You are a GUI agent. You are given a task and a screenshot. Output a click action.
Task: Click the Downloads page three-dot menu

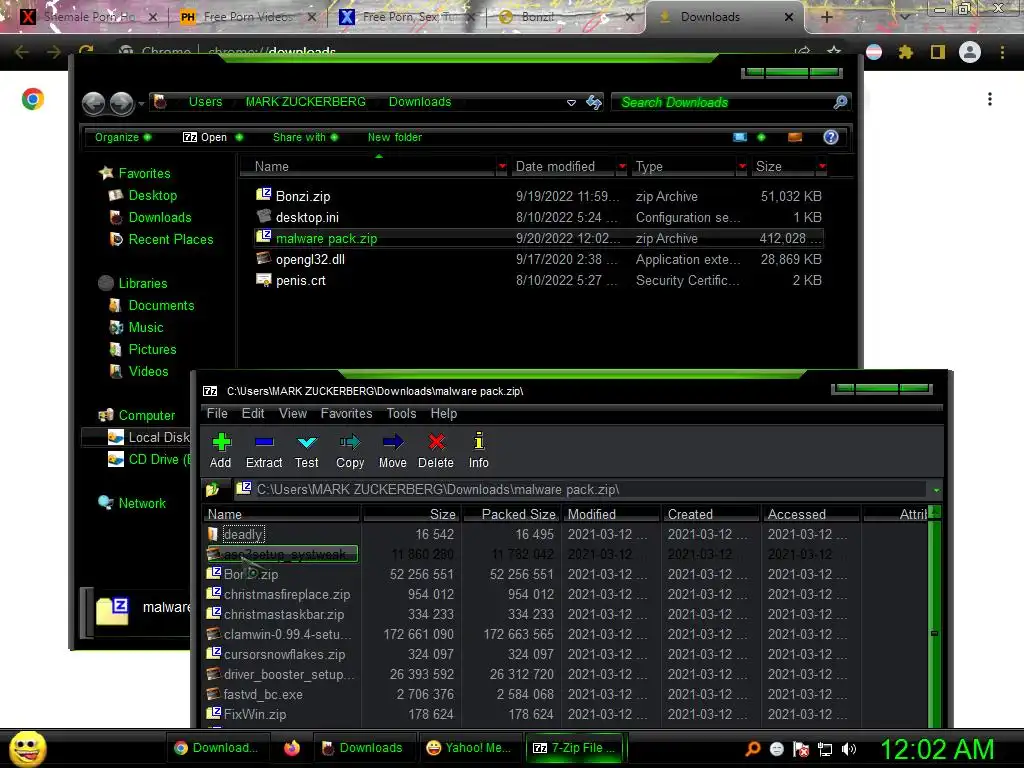click(x=990, y=99)
